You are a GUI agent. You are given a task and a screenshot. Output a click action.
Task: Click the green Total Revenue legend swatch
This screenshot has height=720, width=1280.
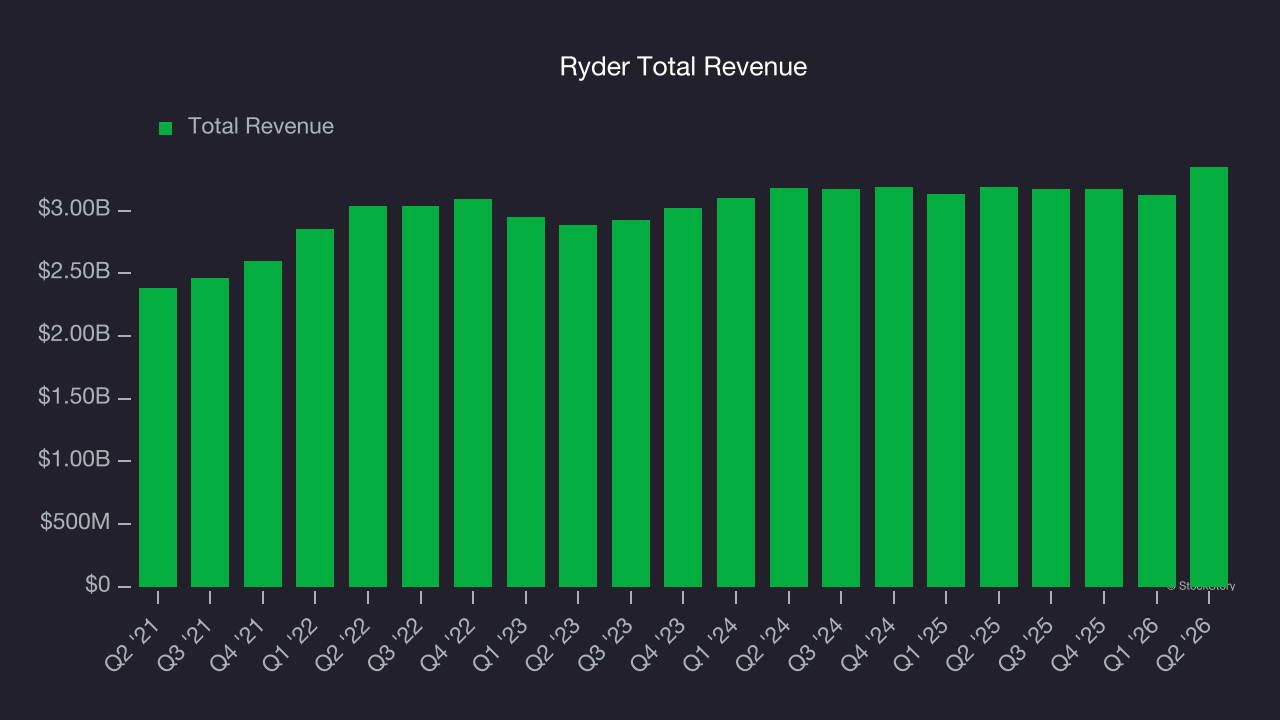click(x=166, y=128)
